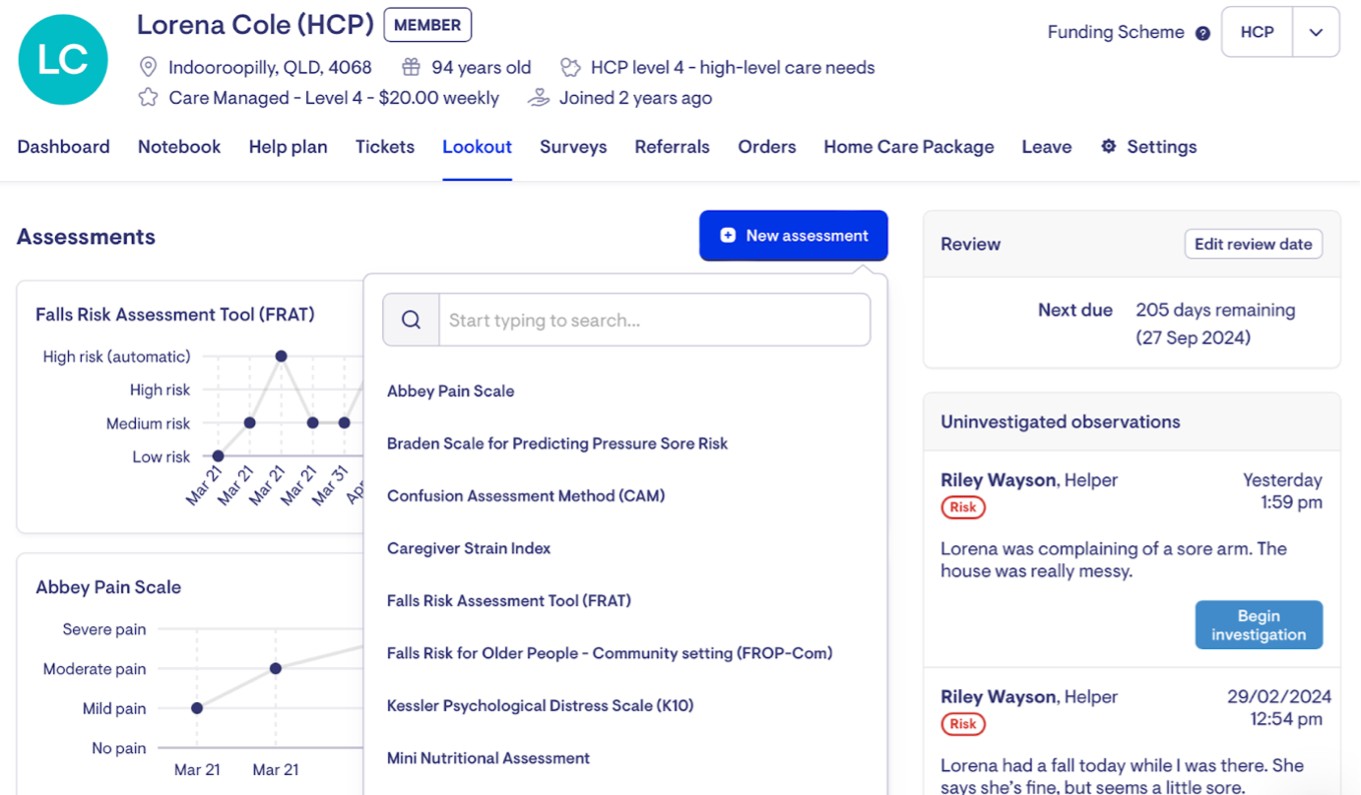Viewport: 1361px width, 795px height.
Task: Click the LC profile avatar
Action: click(62, 60)
